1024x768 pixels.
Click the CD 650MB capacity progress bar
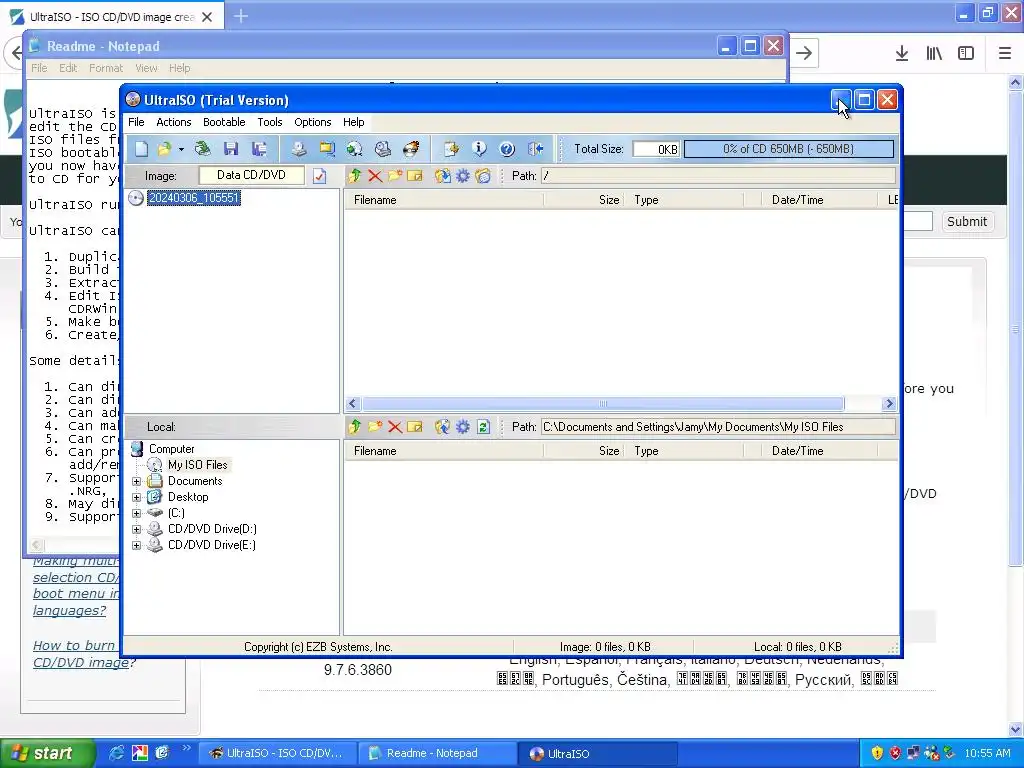(788, 149)
